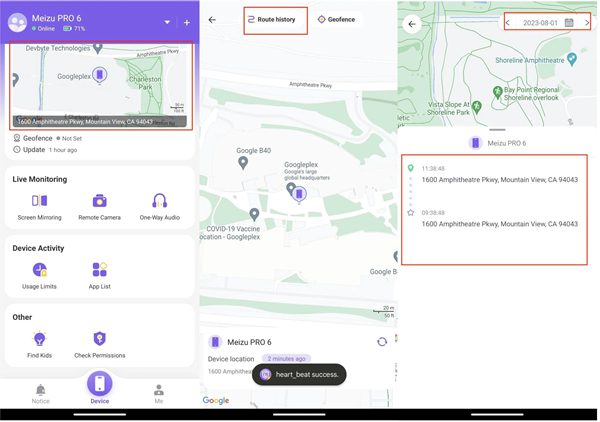Go to the Me tab

pyautogui.click(x=159, y=394)
